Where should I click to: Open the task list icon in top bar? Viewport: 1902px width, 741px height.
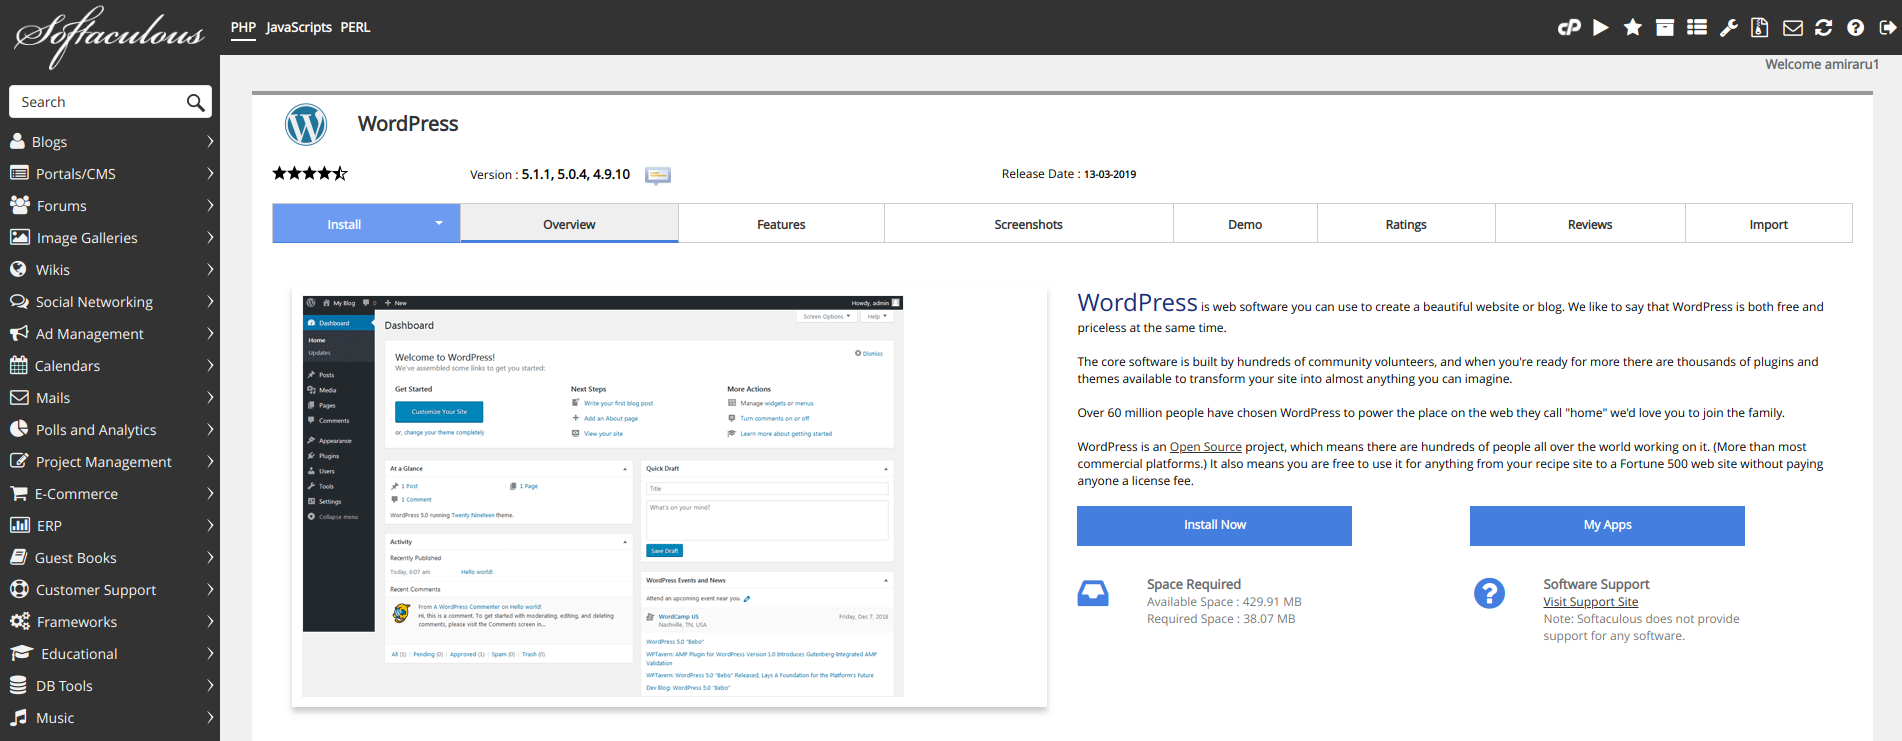[1697, 27]
